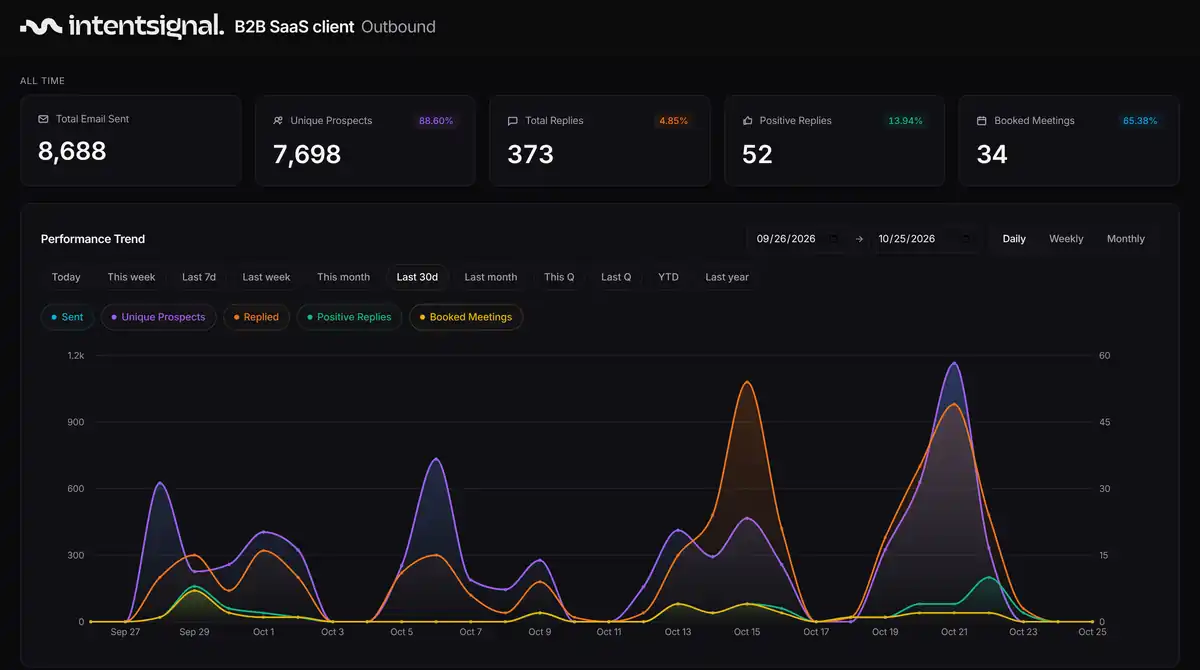Click the 7,698 unique prospects value
This screenshot has width=1200, height=670.
(x=307, y=154)
